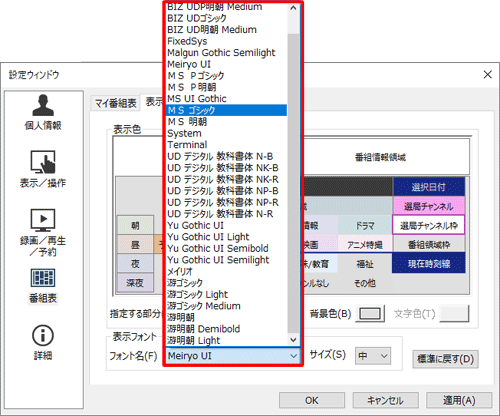Click the 適用(A) button
Image resolution: width=500 pixels, height=416 pixels.
tap(459, 400)
